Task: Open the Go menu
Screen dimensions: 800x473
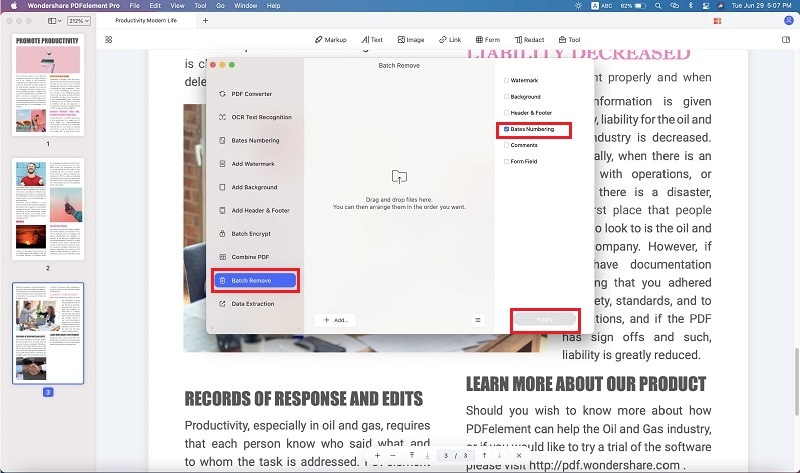Action: click(x=220, y=6)
